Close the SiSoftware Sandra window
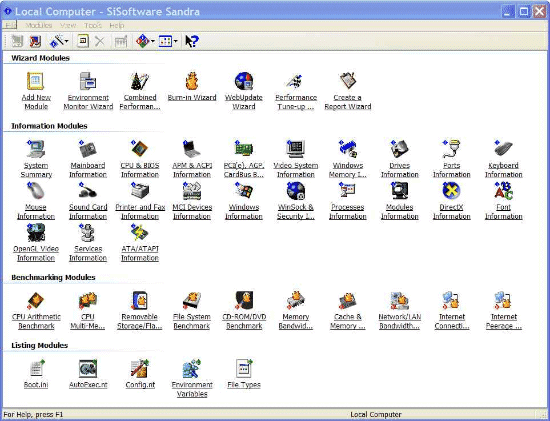This screenshot has width=550, height=421. click(540, 12)
